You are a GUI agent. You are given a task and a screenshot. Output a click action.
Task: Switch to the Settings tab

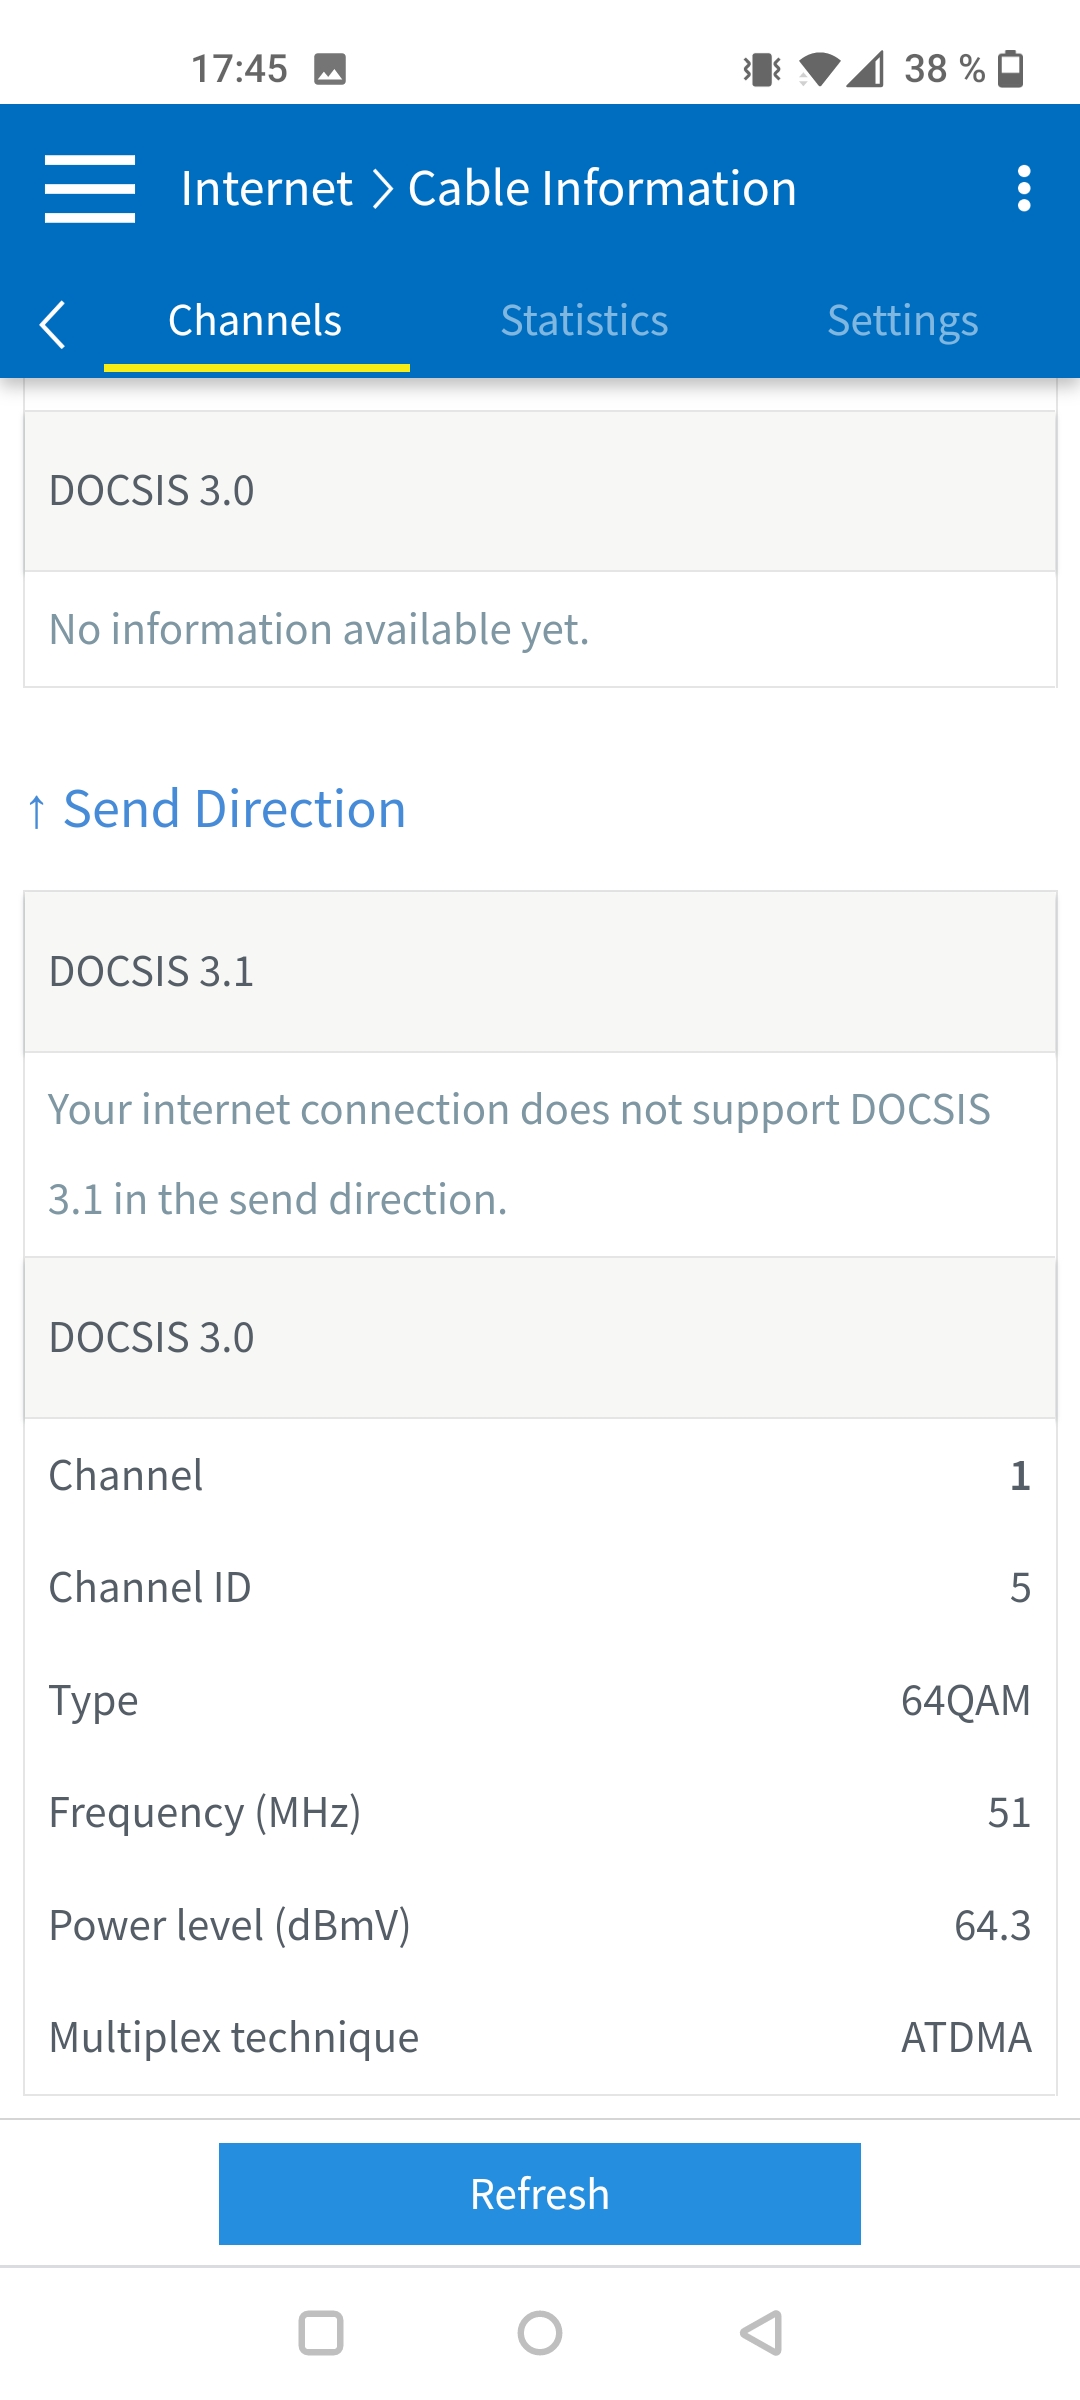click(x=902, y=321)
